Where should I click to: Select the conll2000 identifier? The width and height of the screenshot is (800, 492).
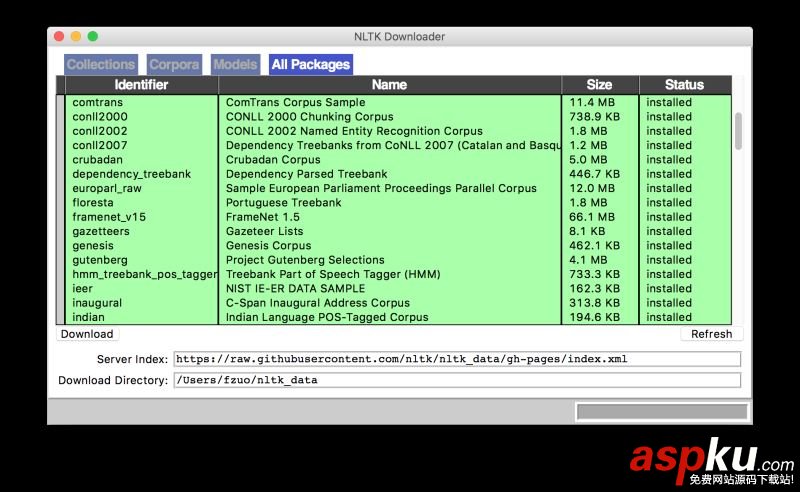pos(100,117)
